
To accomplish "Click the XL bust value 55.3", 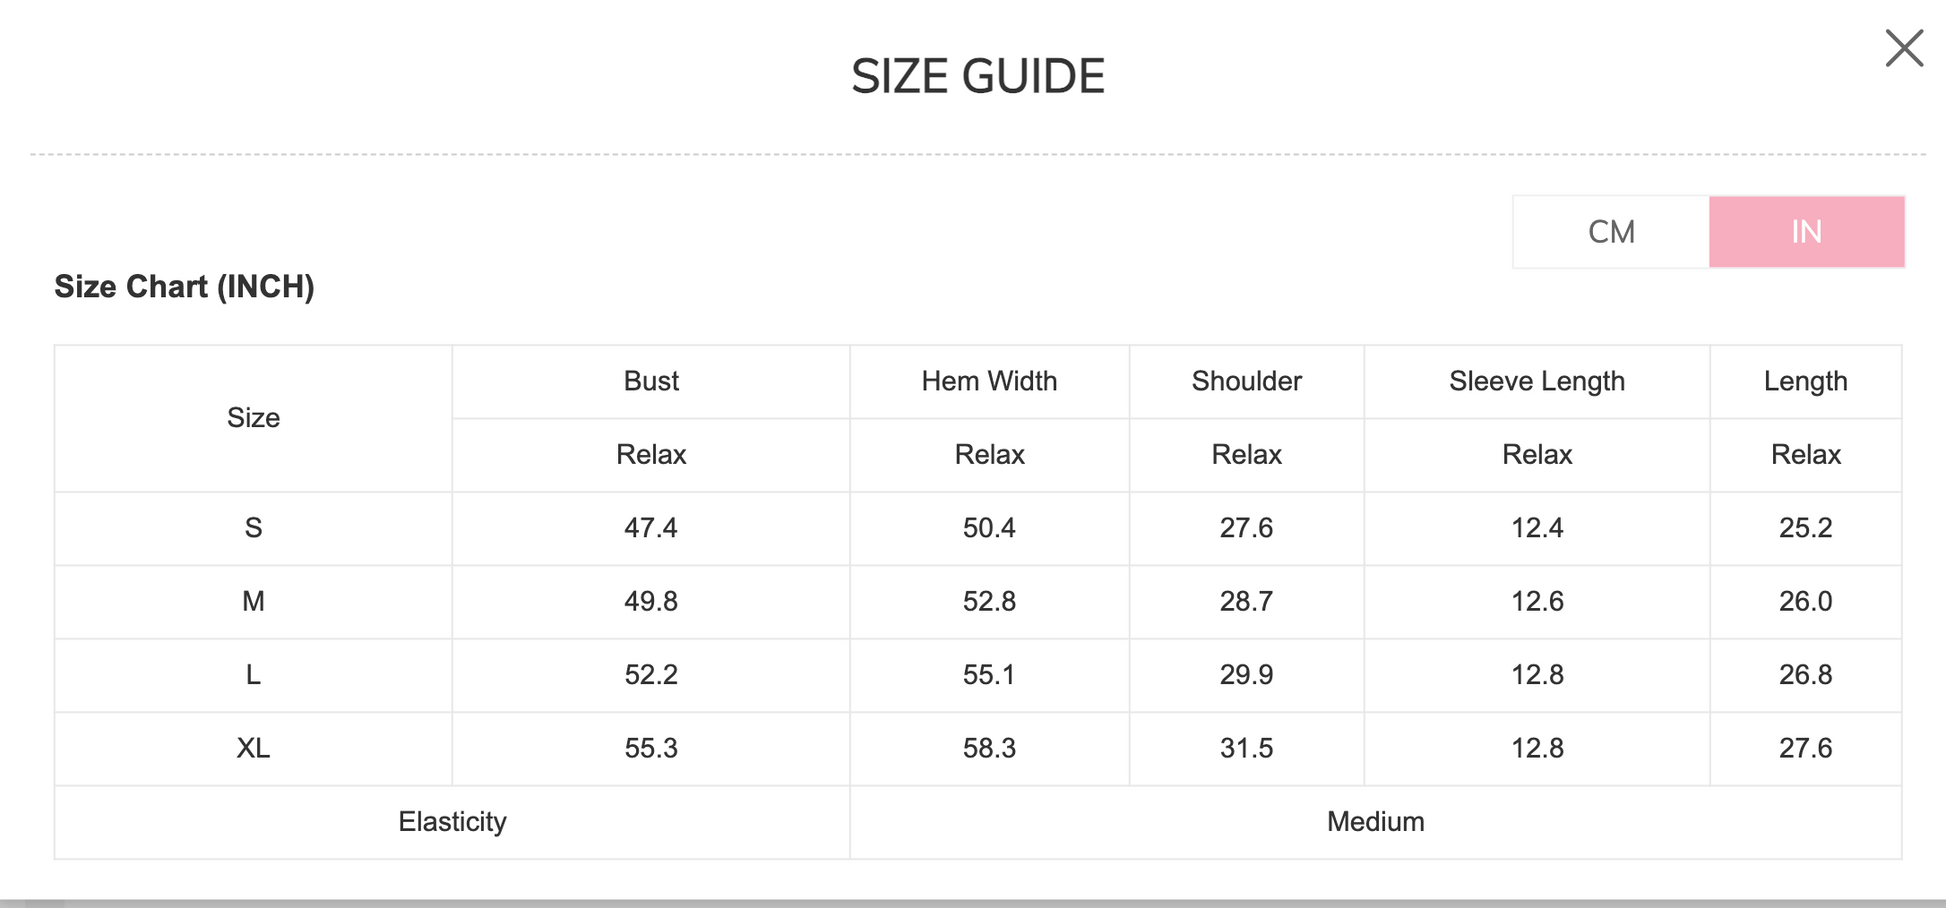I will click(650, 748).
